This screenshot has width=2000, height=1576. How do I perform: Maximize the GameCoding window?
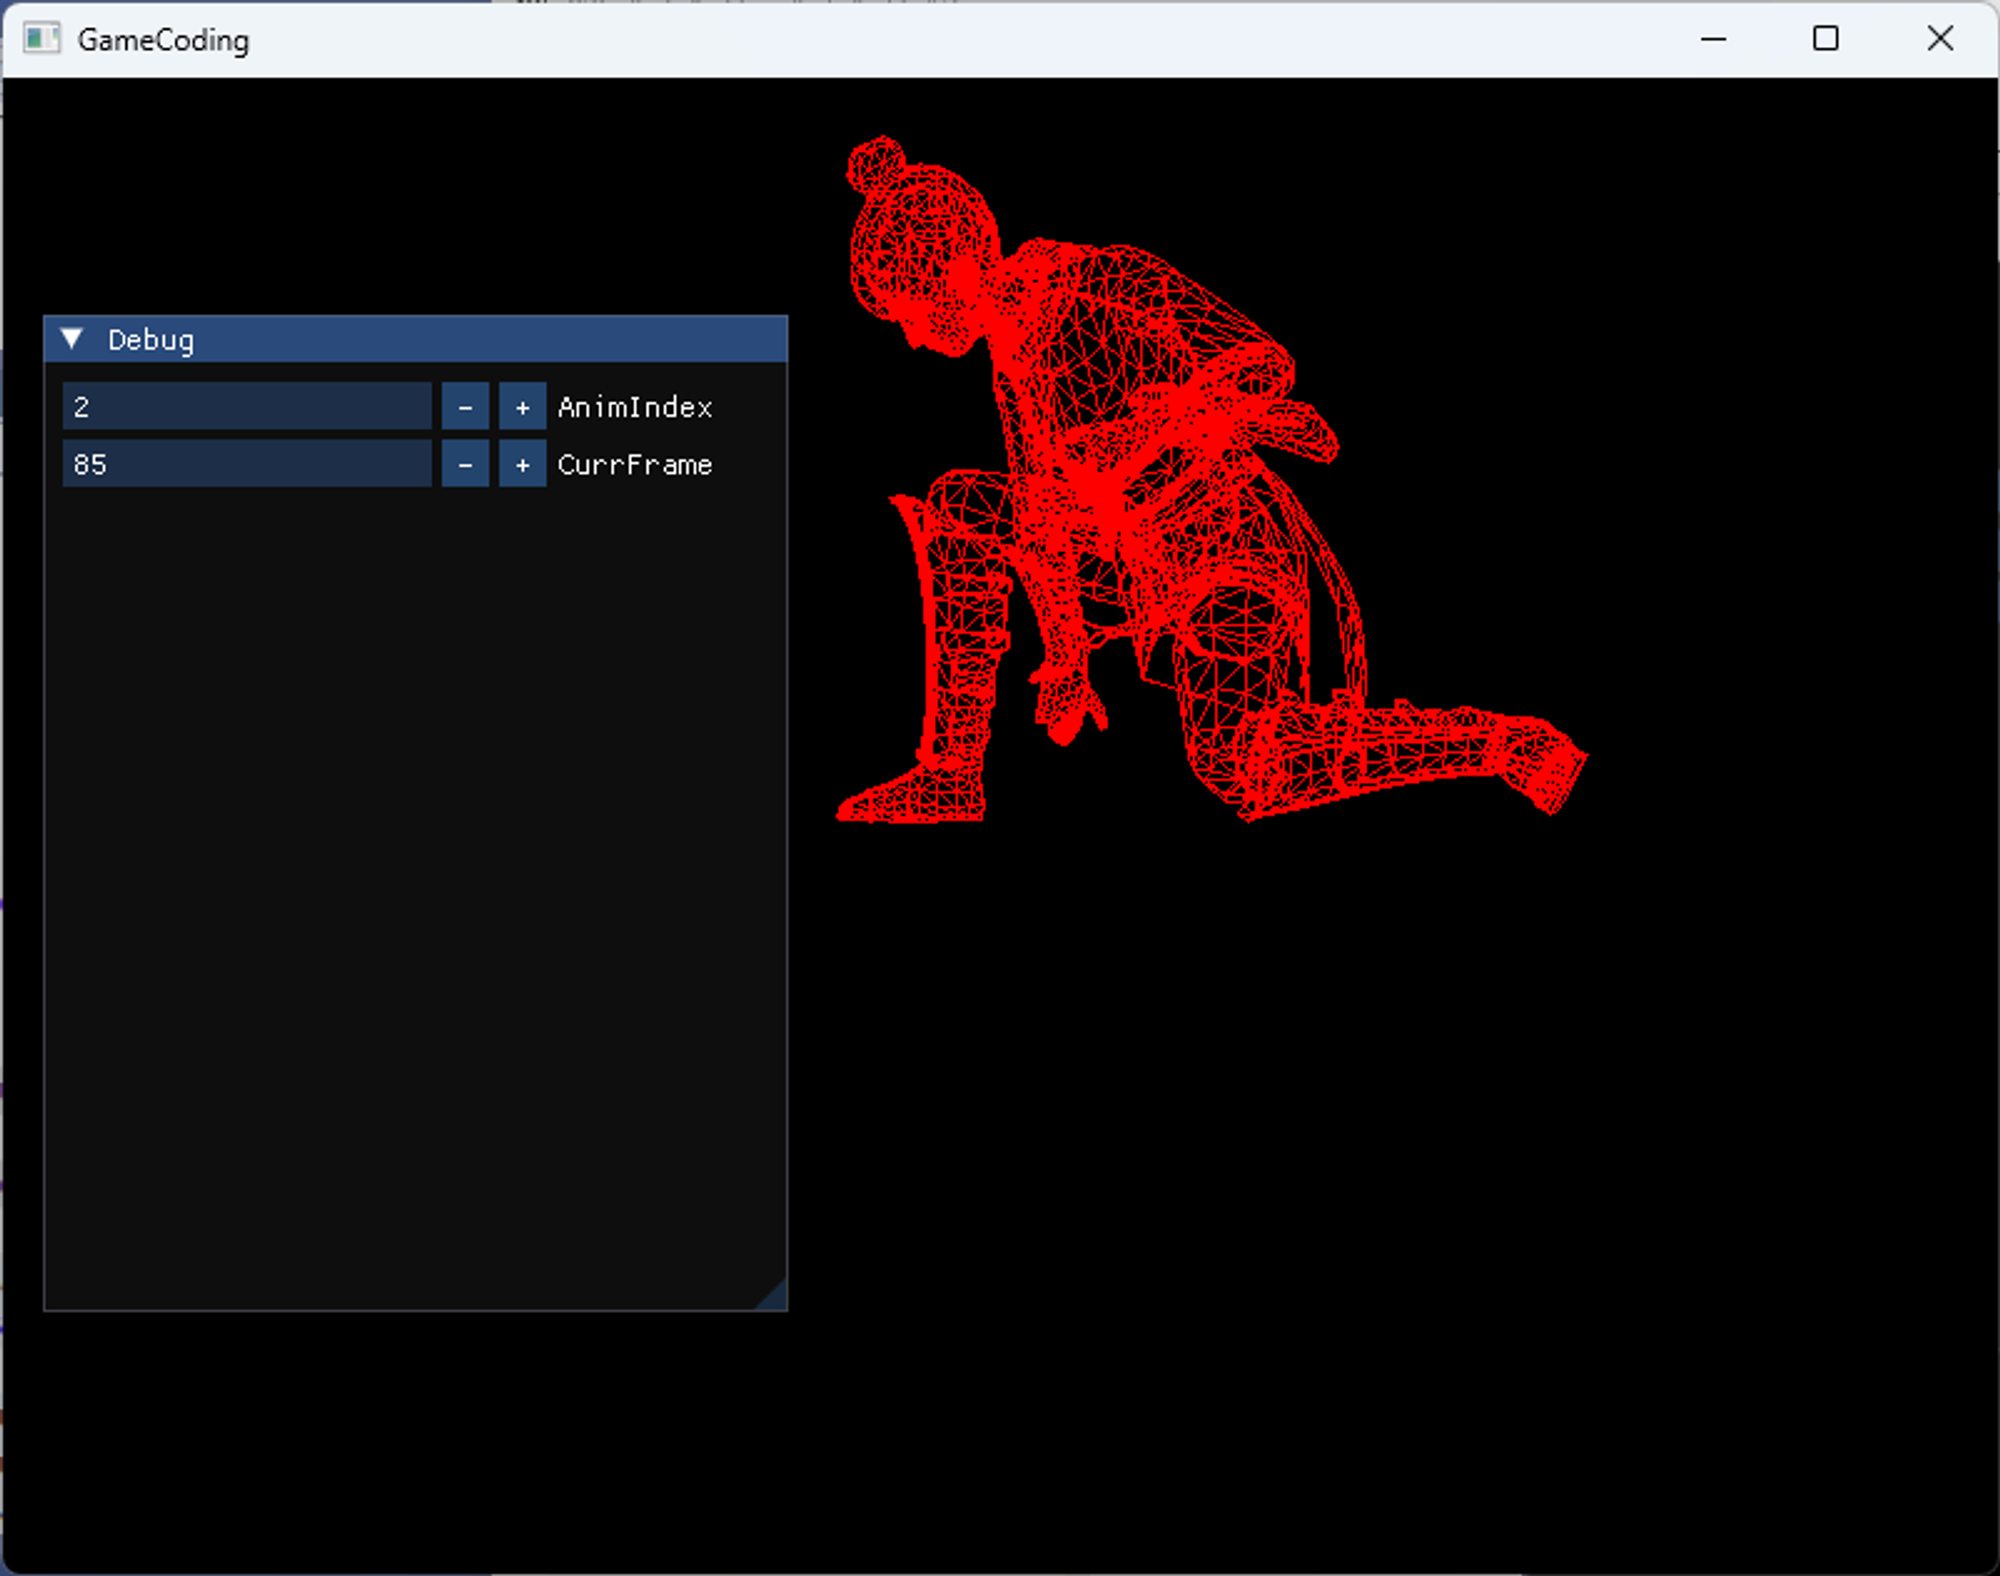(x=1826, y=39)
